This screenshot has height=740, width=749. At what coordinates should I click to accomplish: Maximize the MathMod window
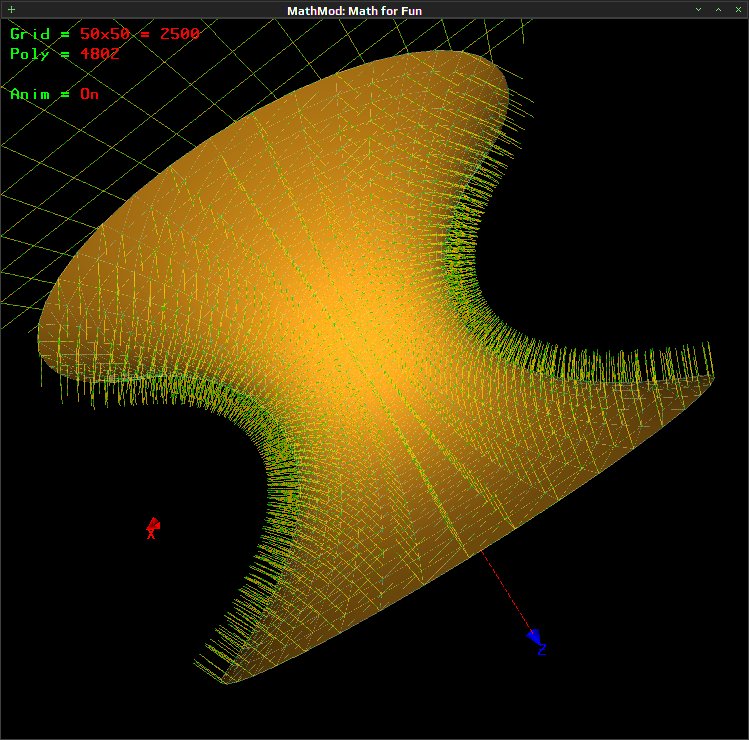pyautogui.click(x=718, y=10)
